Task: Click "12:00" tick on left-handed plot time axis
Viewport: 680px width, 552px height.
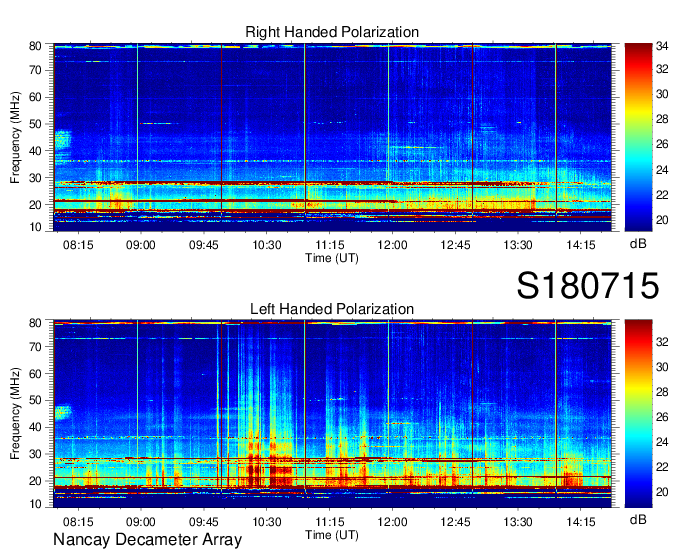Action: (x=392, y=522)
